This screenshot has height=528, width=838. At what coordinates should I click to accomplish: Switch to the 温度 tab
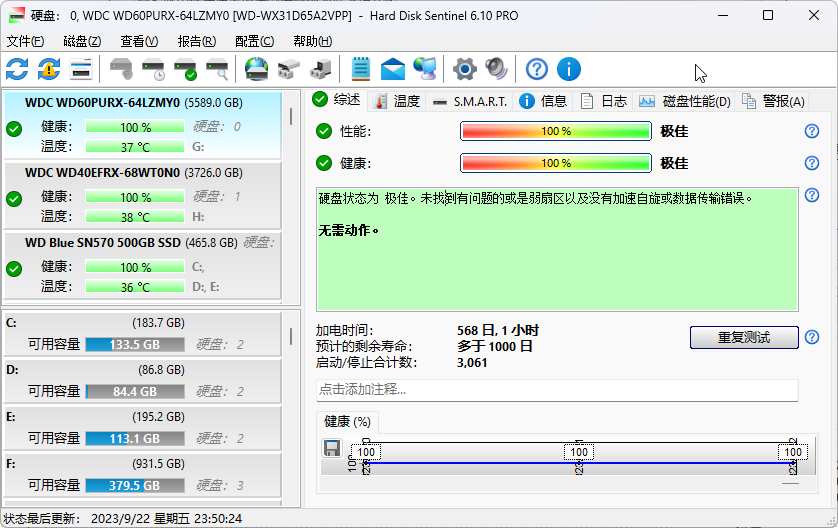pos(397,101)
